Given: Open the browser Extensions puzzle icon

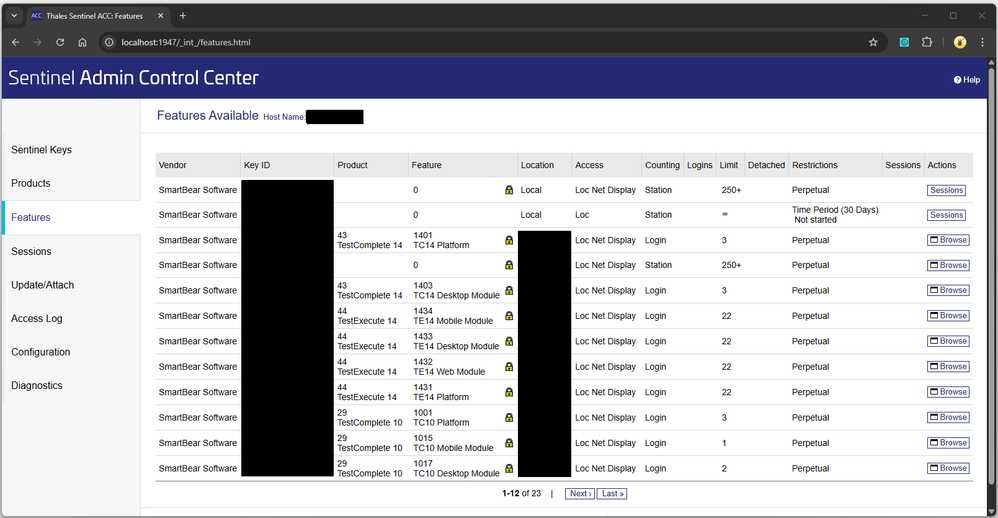Looking at the screenshot, I should pos(927,43).
